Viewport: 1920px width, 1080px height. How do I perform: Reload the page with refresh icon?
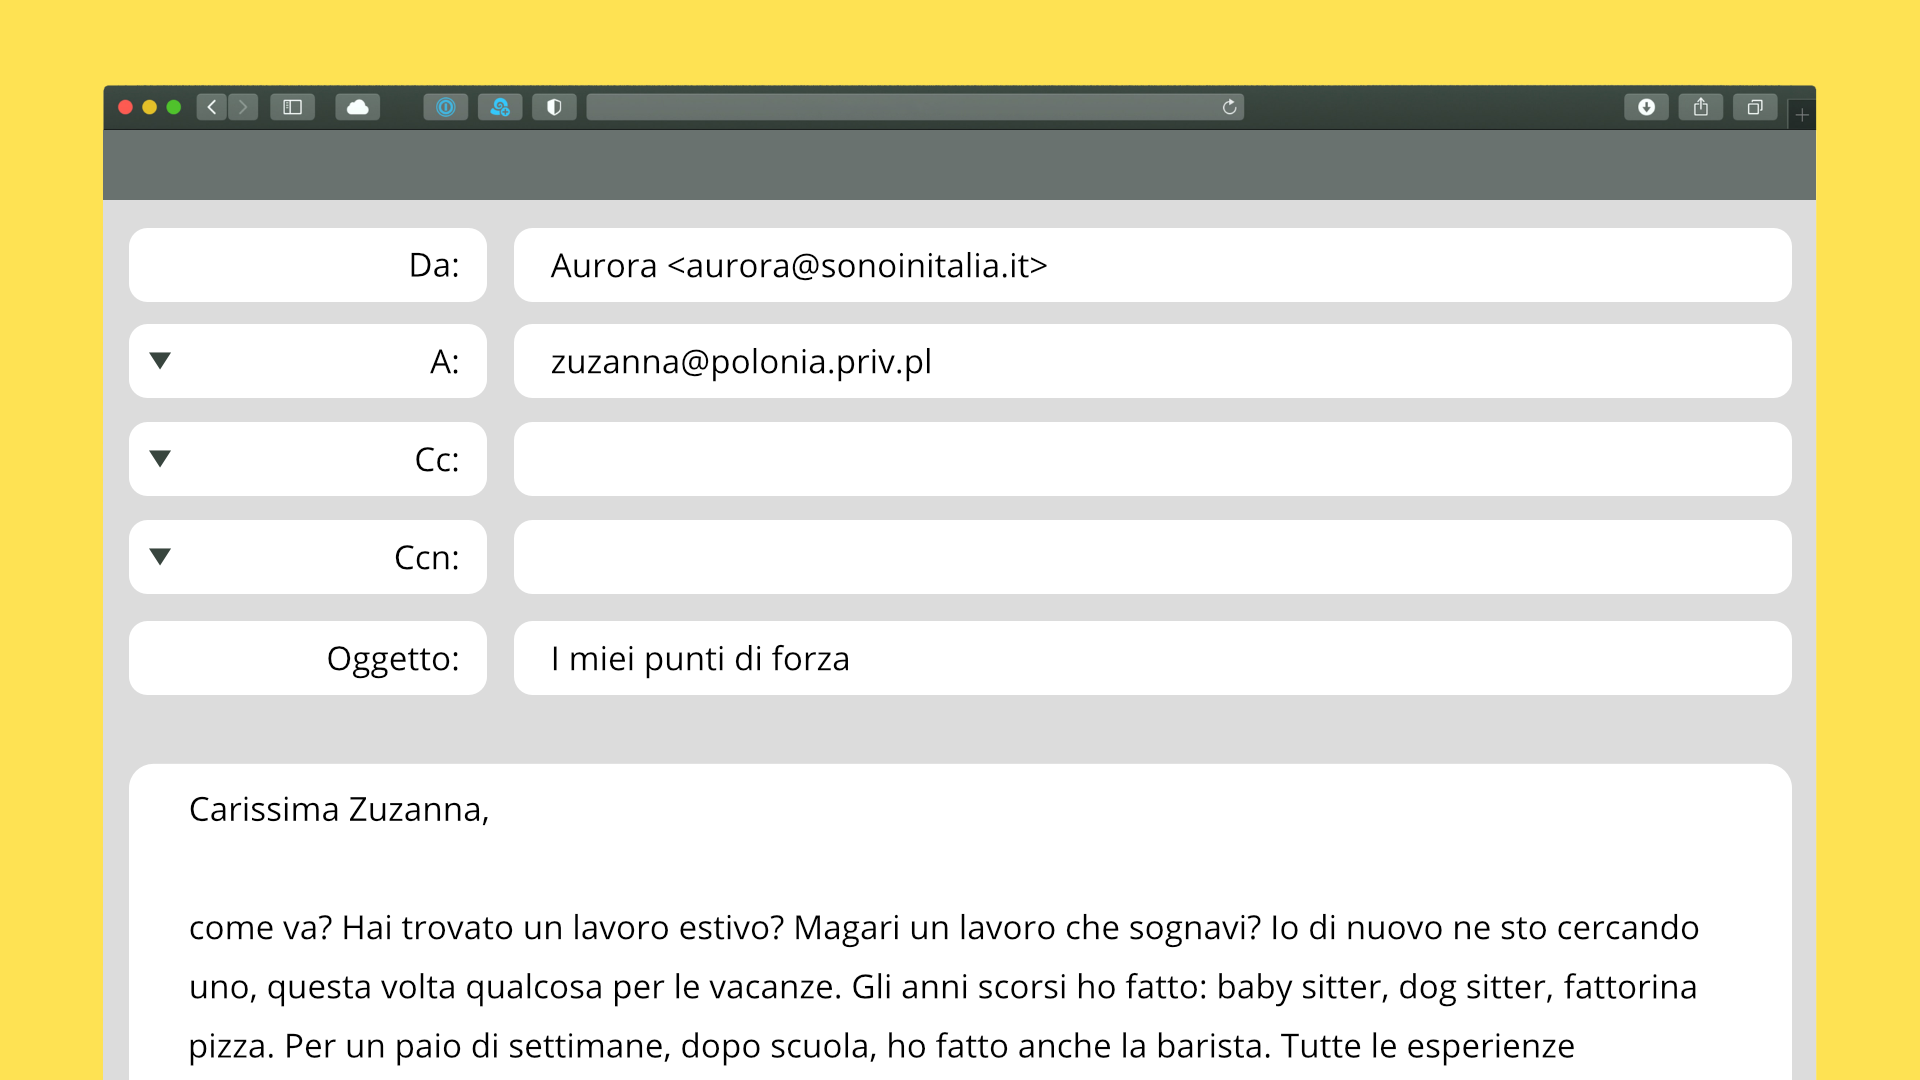tap(1229, 107)
